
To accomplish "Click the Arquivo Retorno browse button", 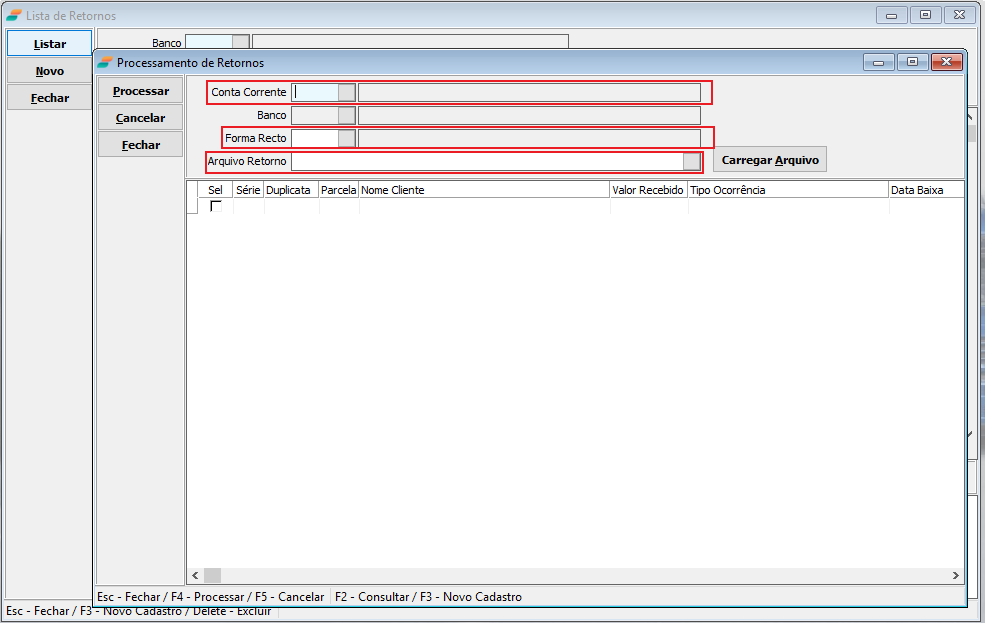I will pos(692,162).
